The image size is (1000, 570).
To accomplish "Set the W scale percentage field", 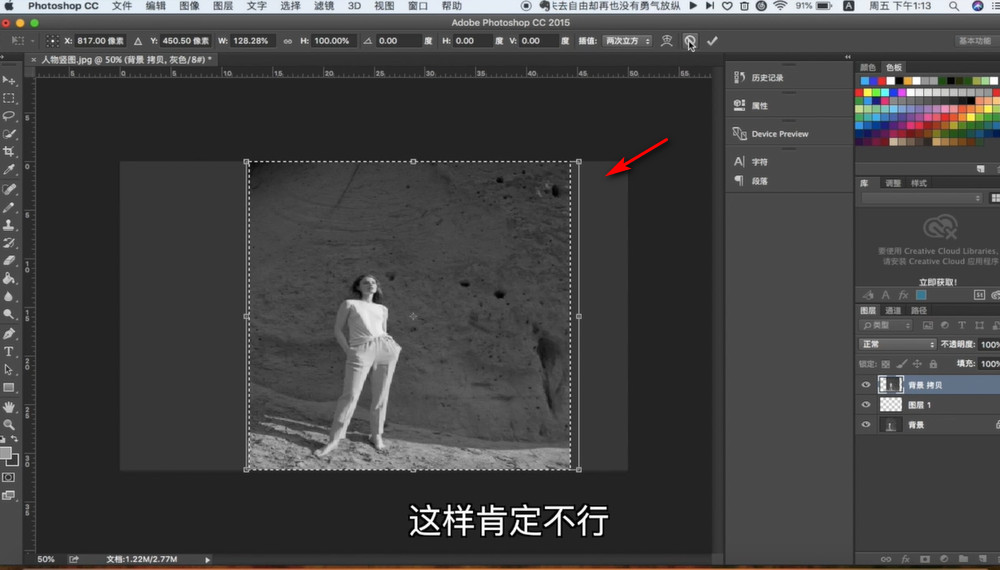I will pyautogui.click(x=253, y=41).
